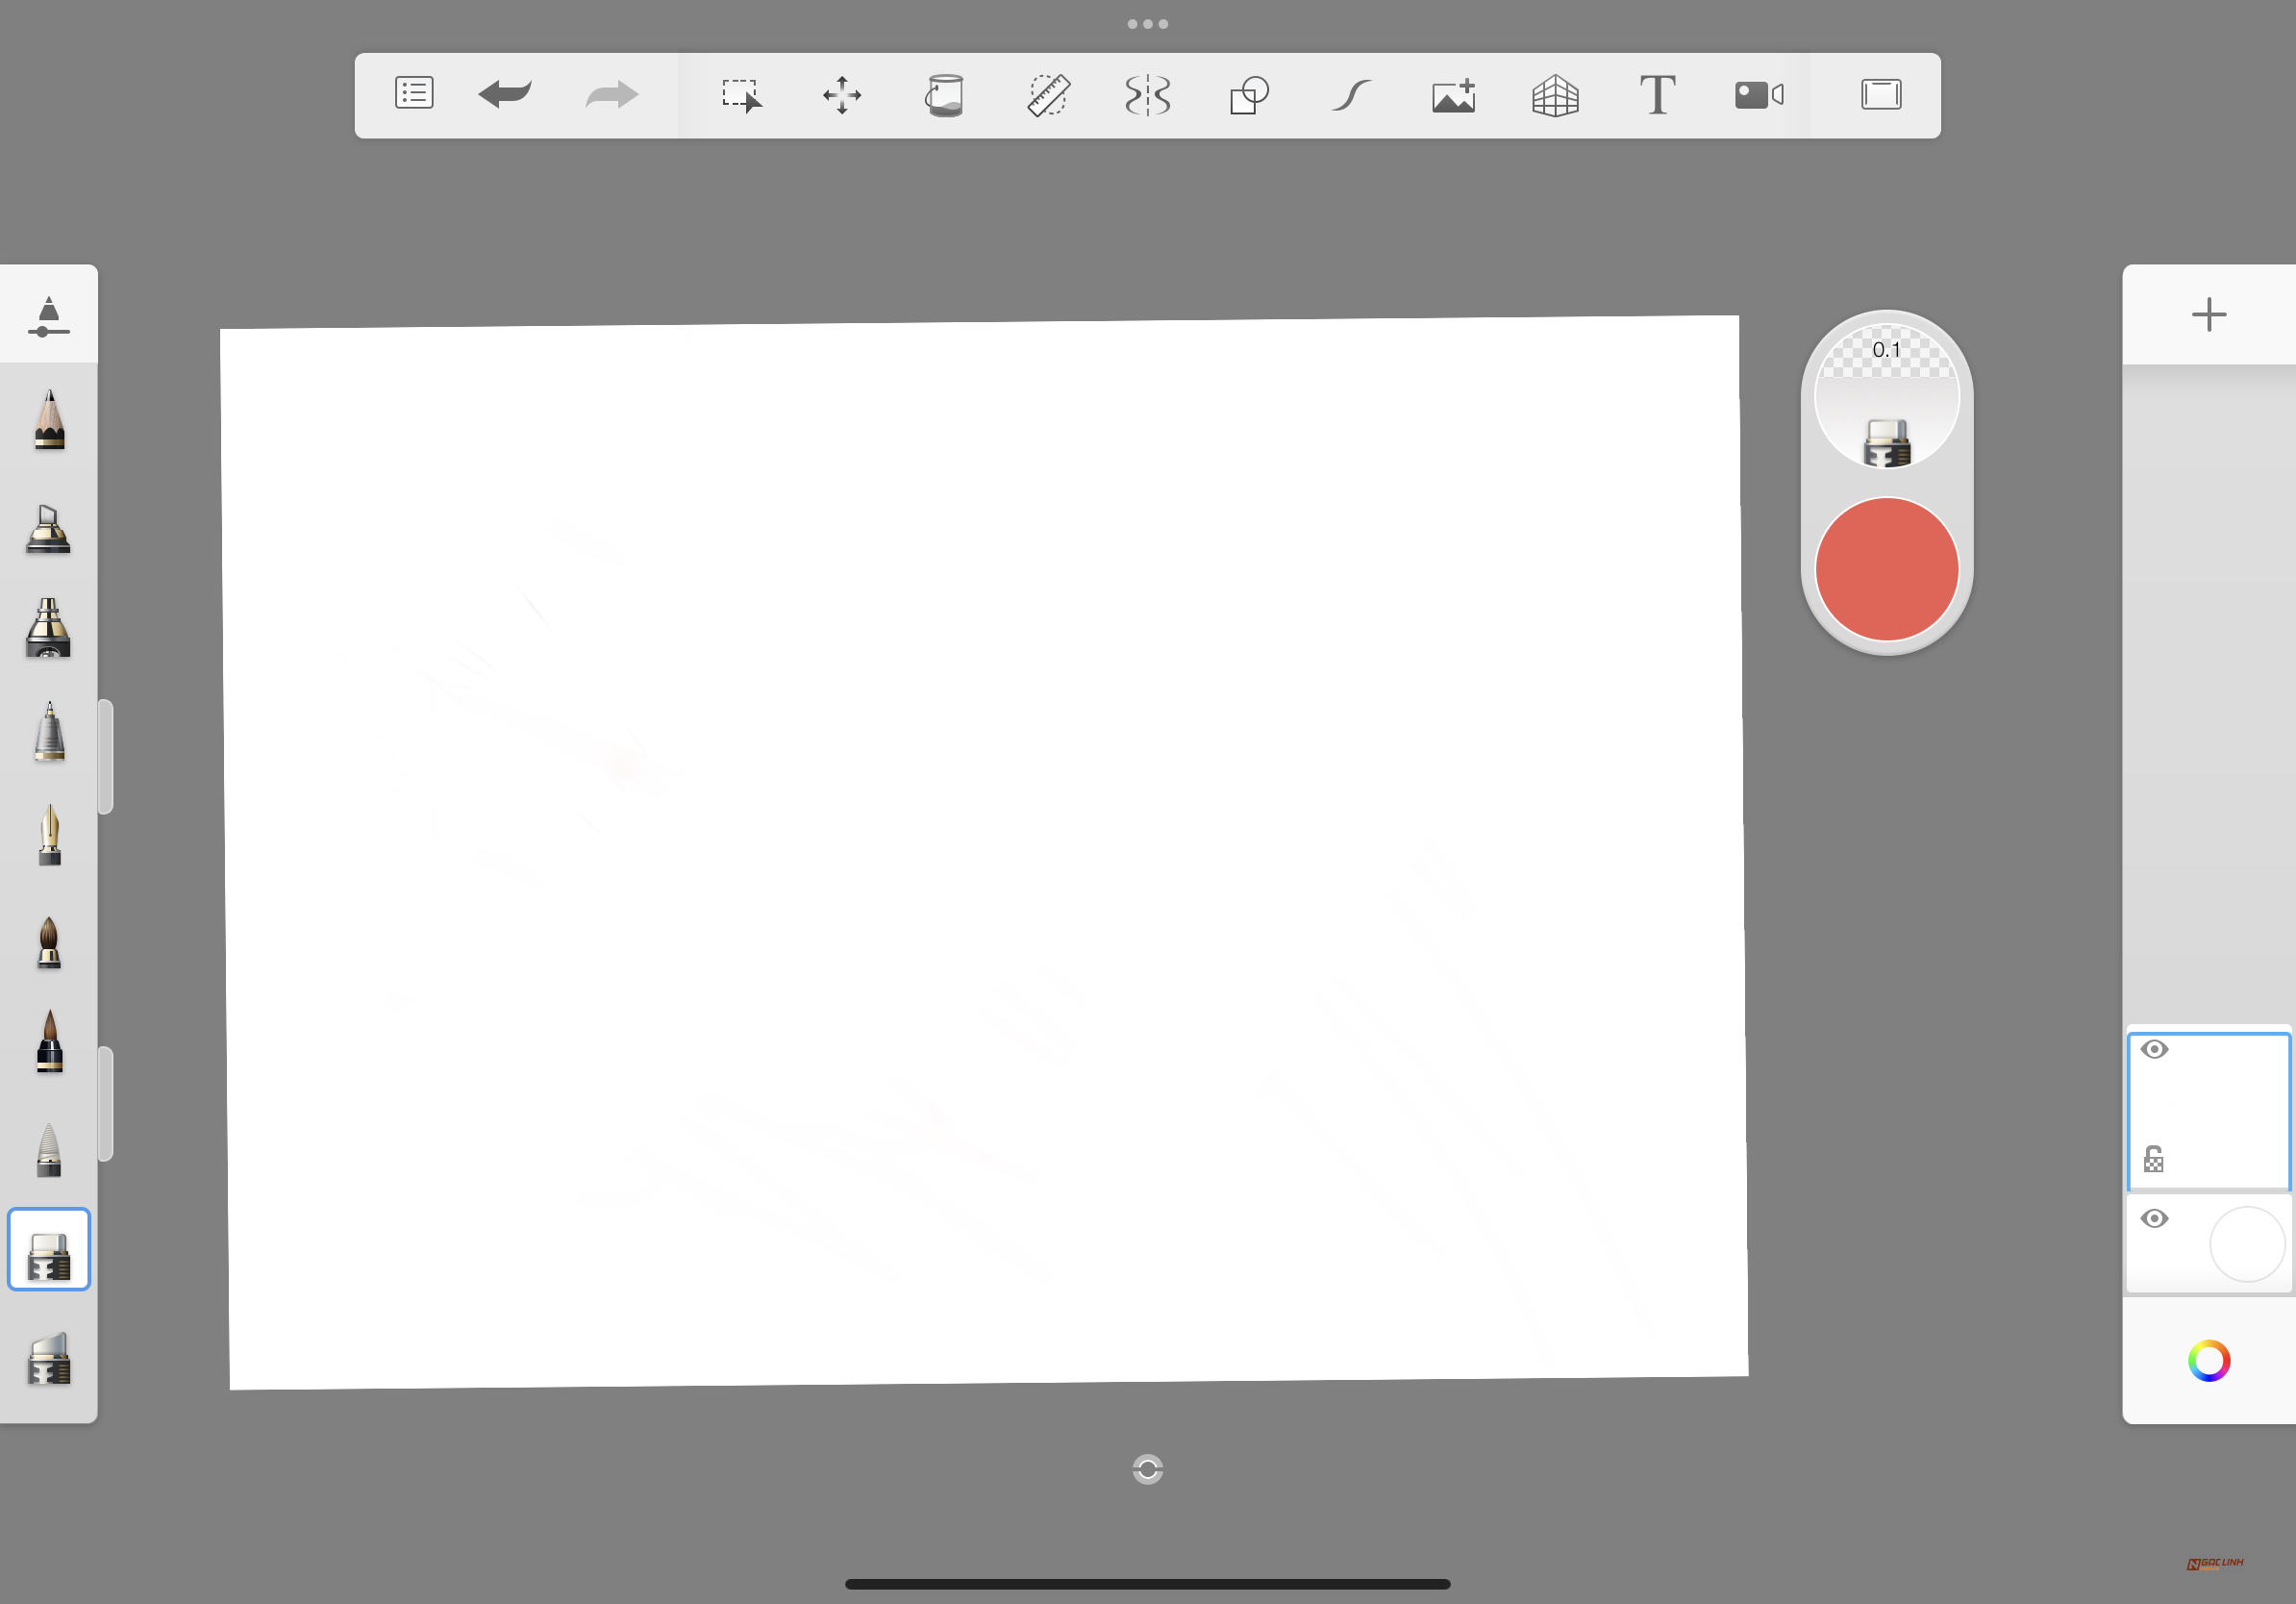The width and height of the screenshot is (2296, 1604).
Task: Select the Pencil tool
Action: [x=49, y=420]
